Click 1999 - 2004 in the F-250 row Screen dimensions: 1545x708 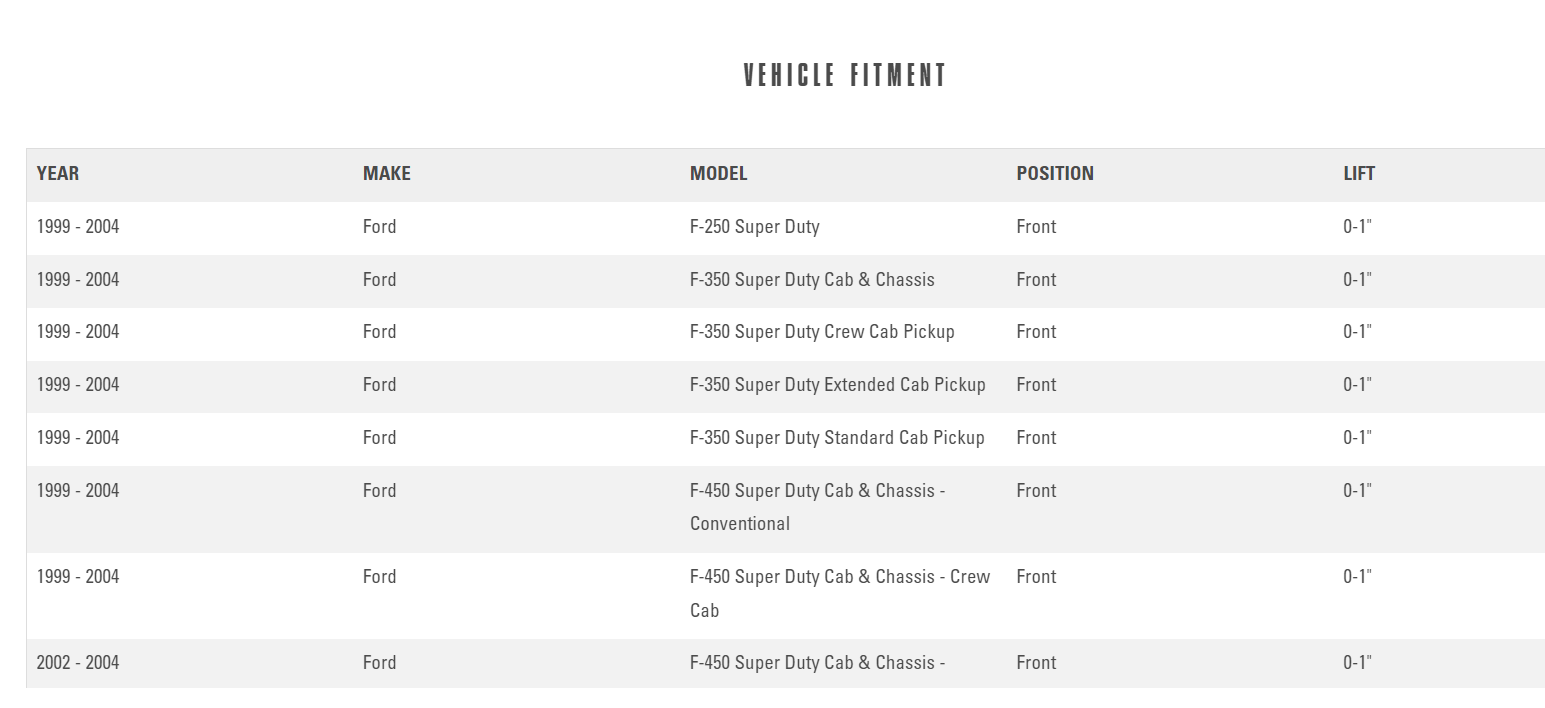point(77,226)
